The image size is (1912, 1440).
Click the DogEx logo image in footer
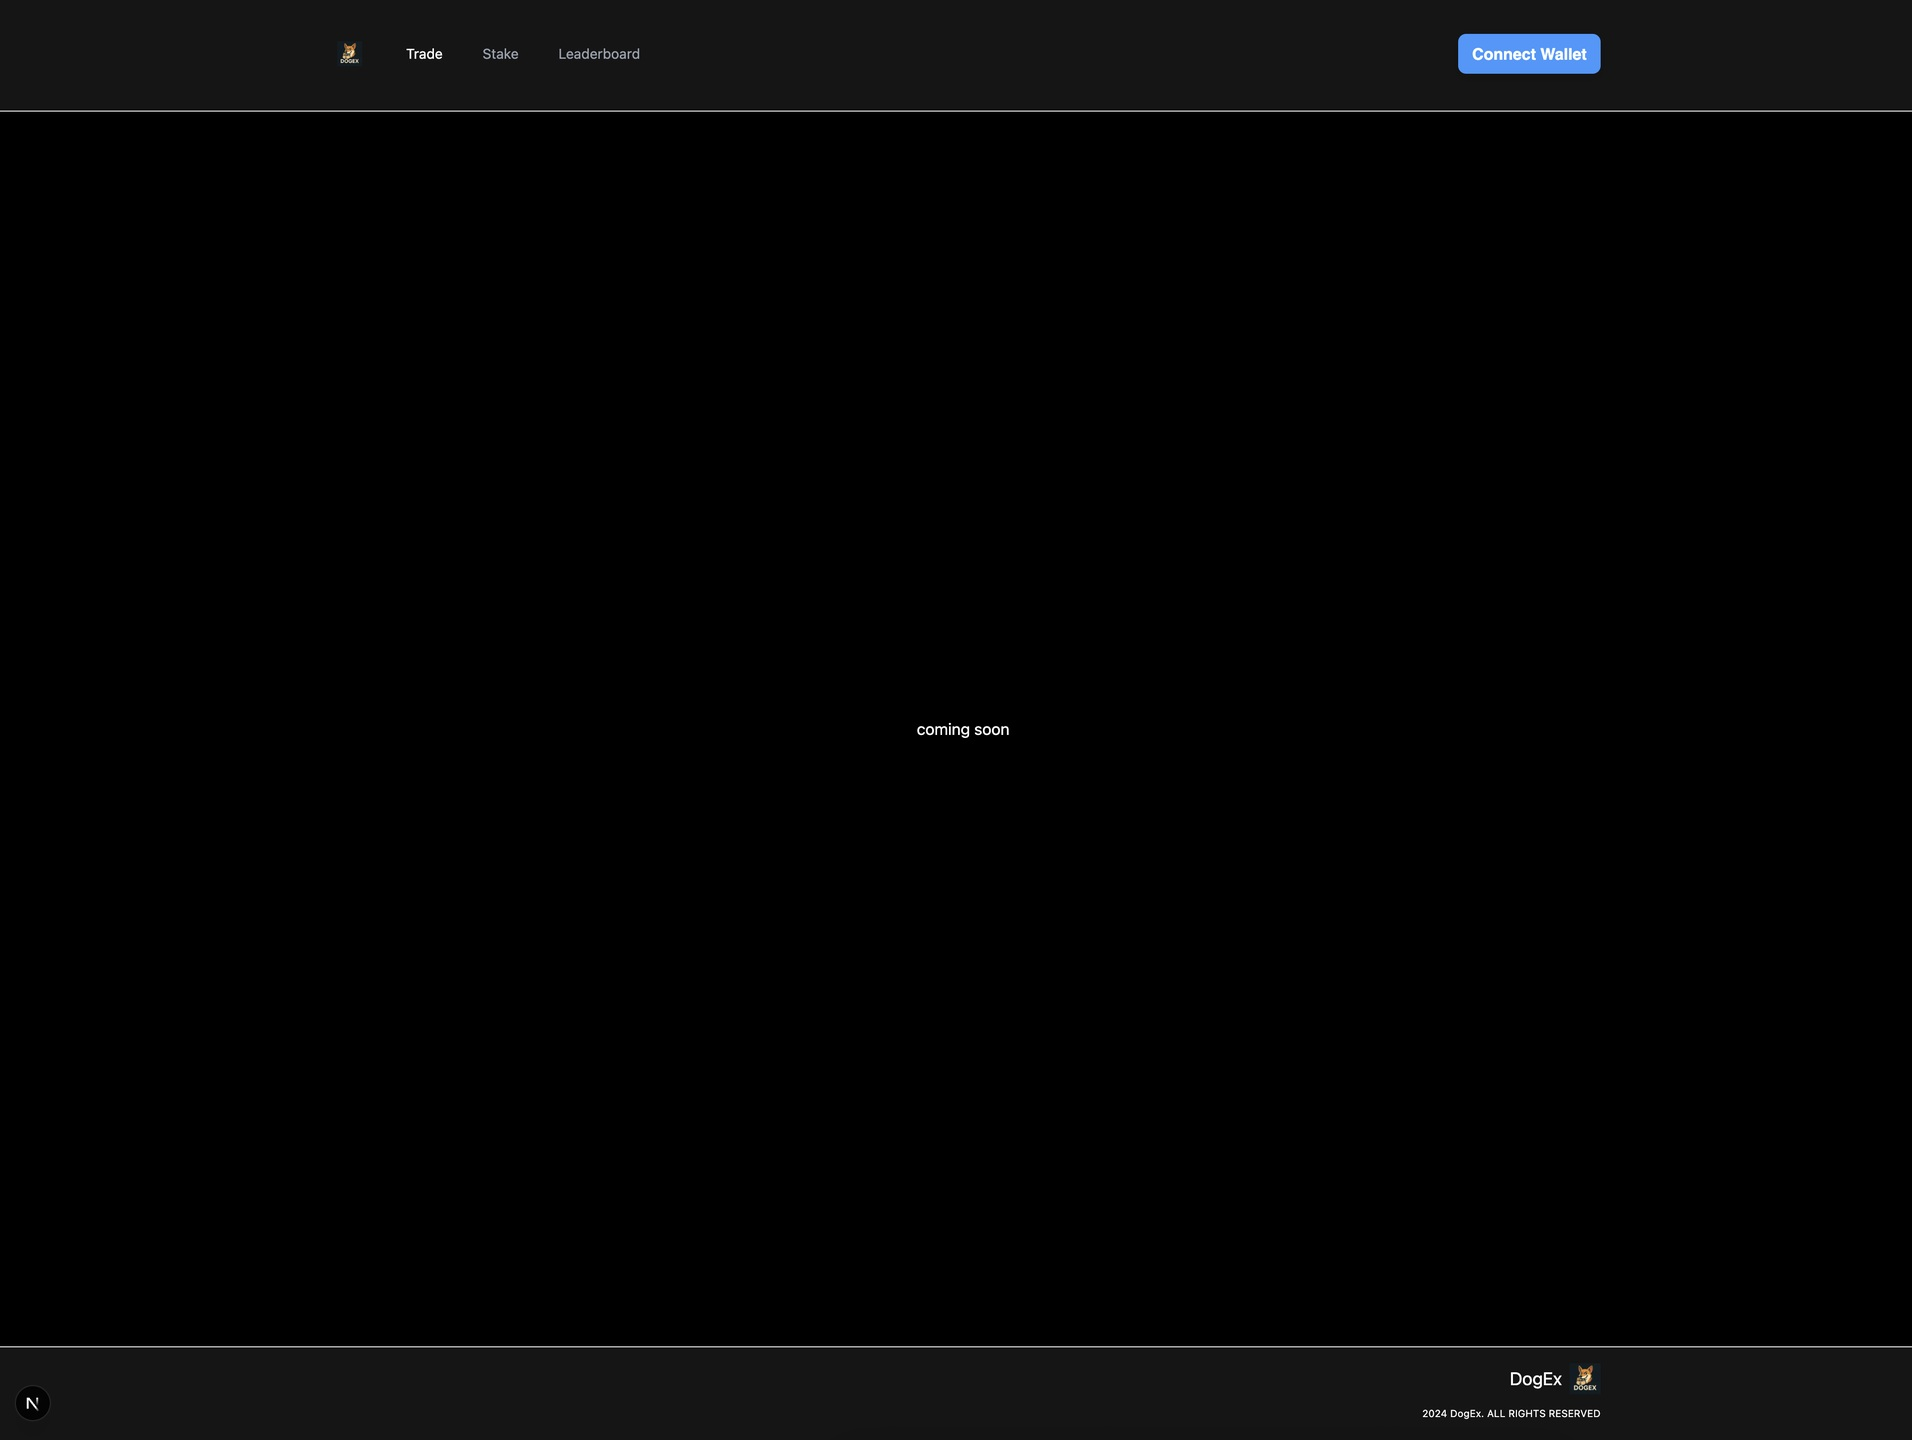(x=1585, y=1378)
